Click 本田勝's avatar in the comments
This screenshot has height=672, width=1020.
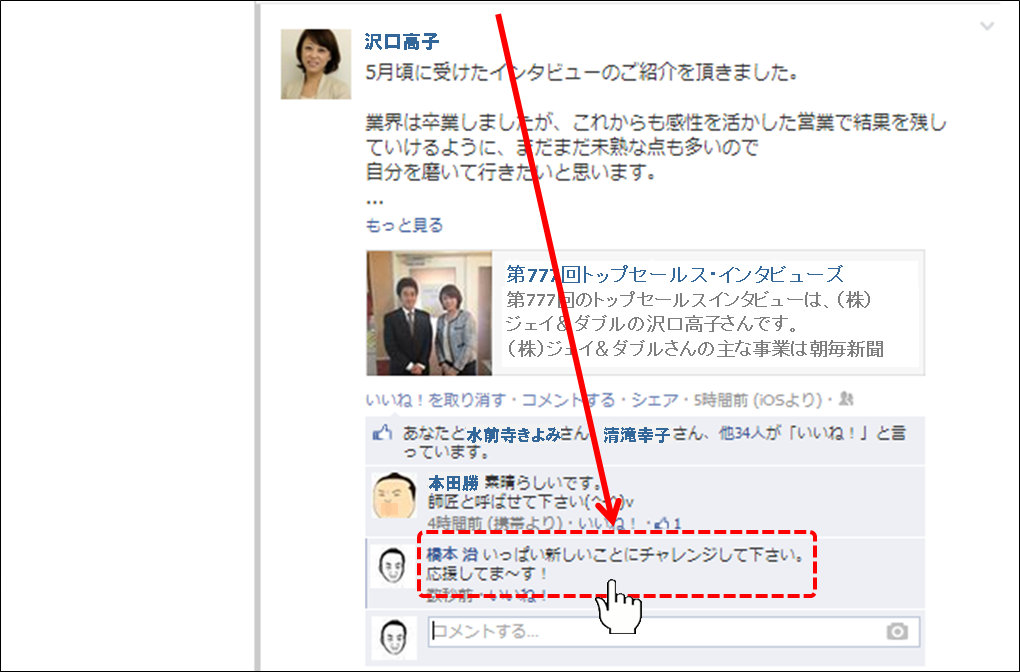tap(393, 495)
